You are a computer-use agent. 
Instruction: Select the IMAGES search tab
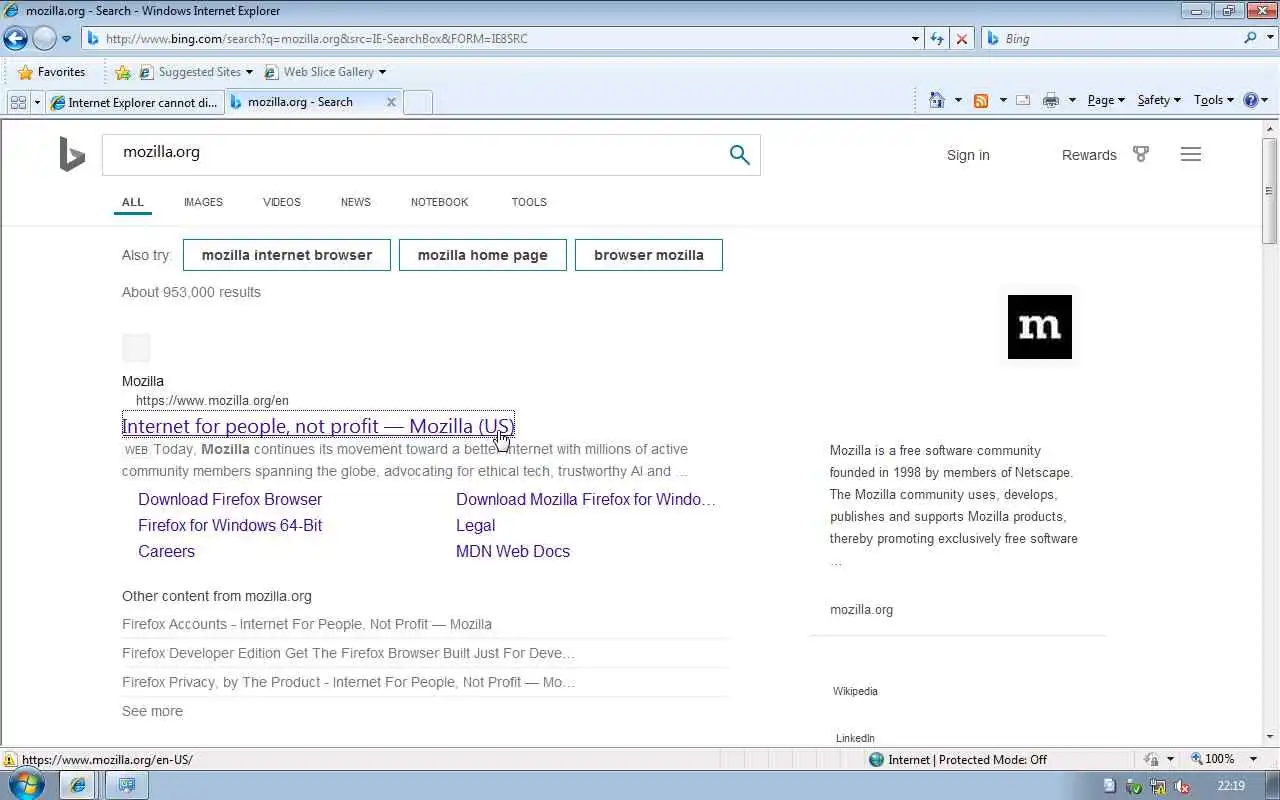coord(203,202)
